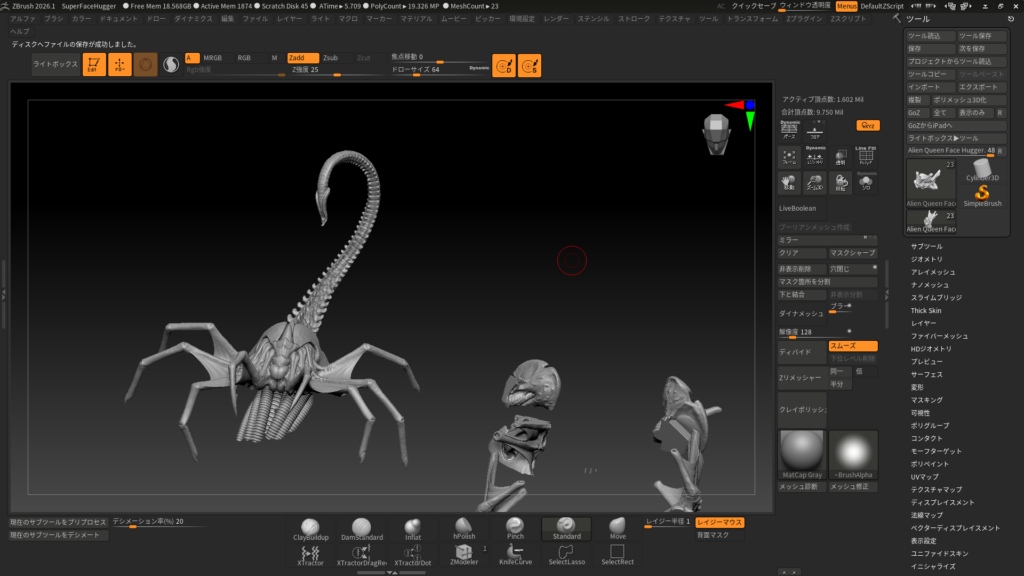Activate the ZModeler brush

[463, 555]
